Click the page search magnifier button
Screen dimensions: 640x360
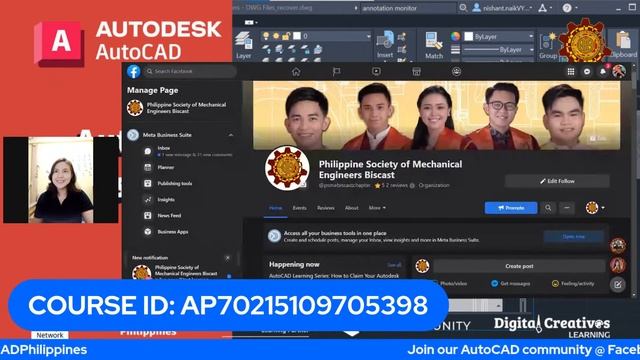point(548,208)
